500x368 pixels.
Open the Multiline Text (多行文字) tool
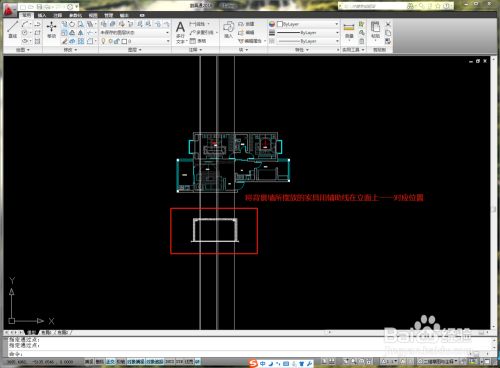180,32
